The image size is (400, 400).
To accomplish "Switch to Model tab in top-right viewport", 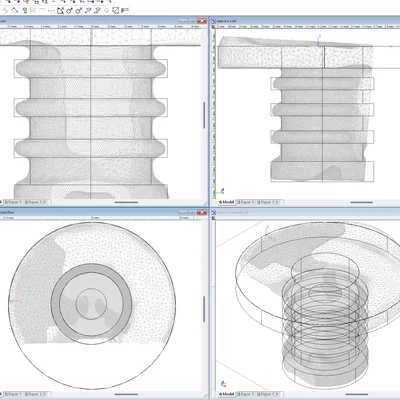I will coord(226,202).
